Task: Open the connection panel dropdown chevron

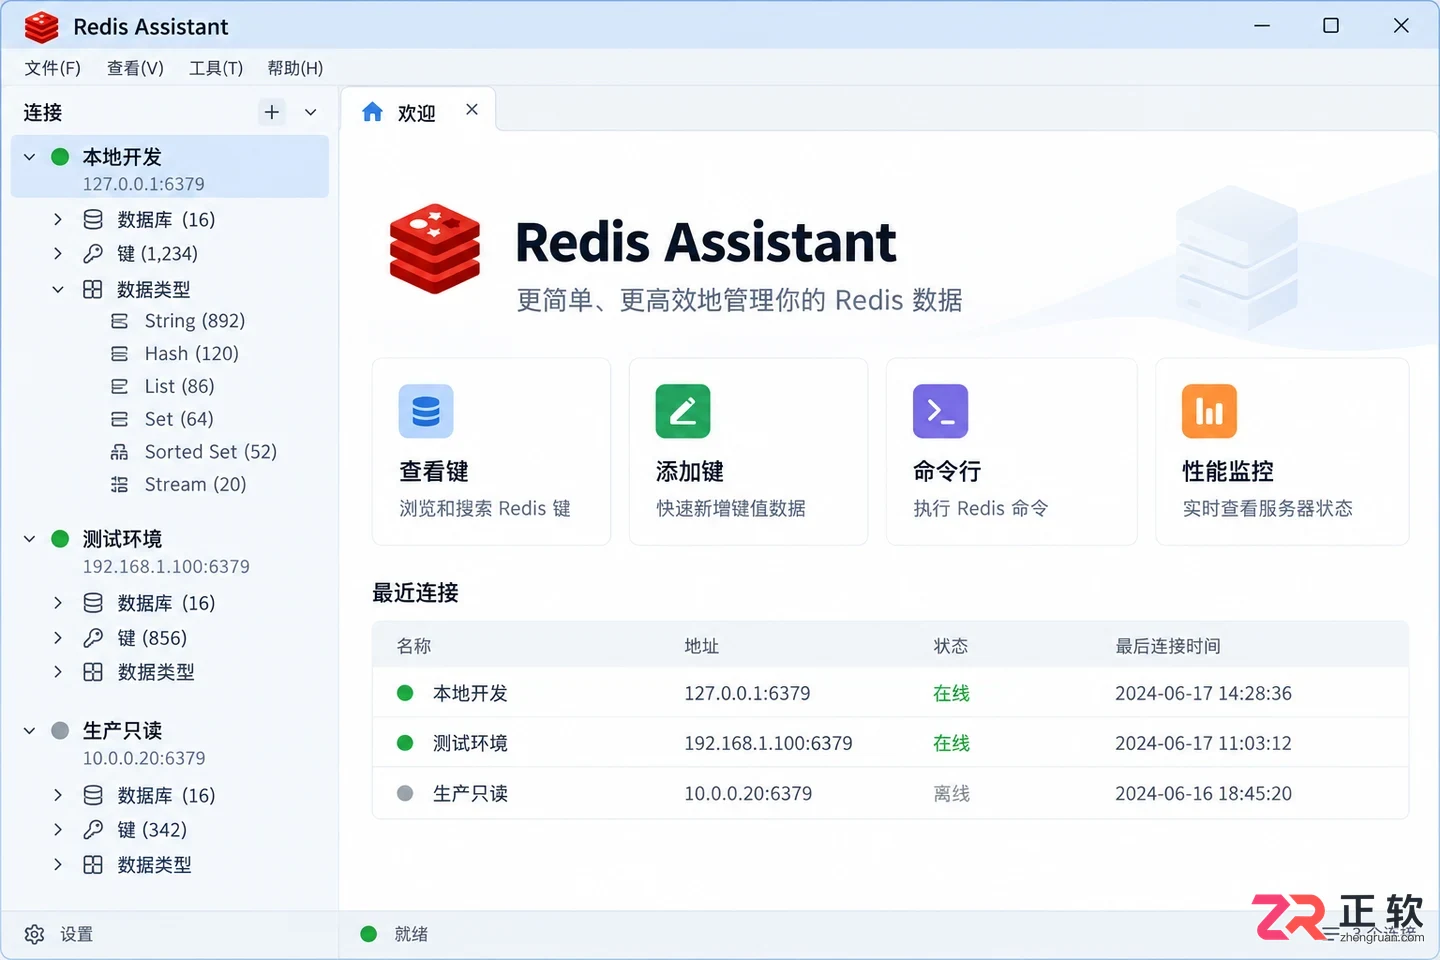Action: 311,112
